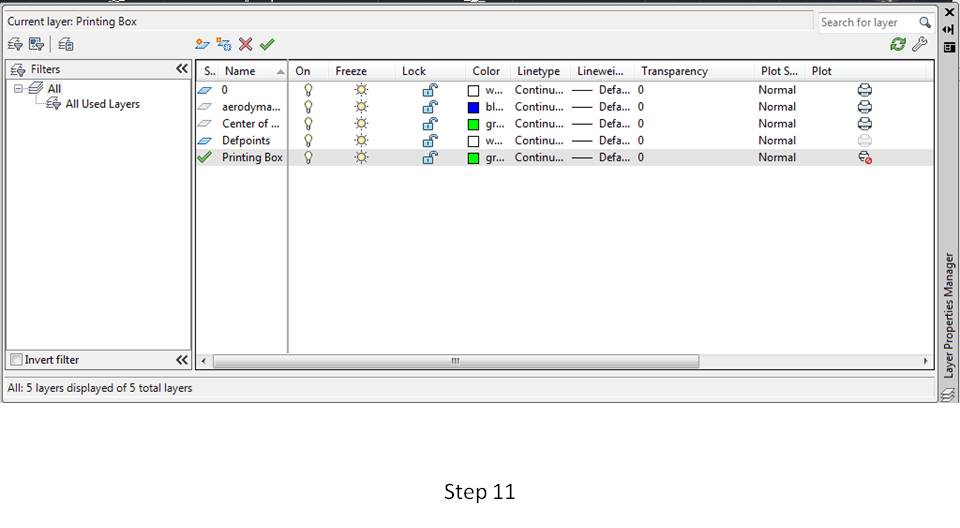This screenshot has width=960, height=528.
Task: Sort by the Status column header
Action: (209, 71)
